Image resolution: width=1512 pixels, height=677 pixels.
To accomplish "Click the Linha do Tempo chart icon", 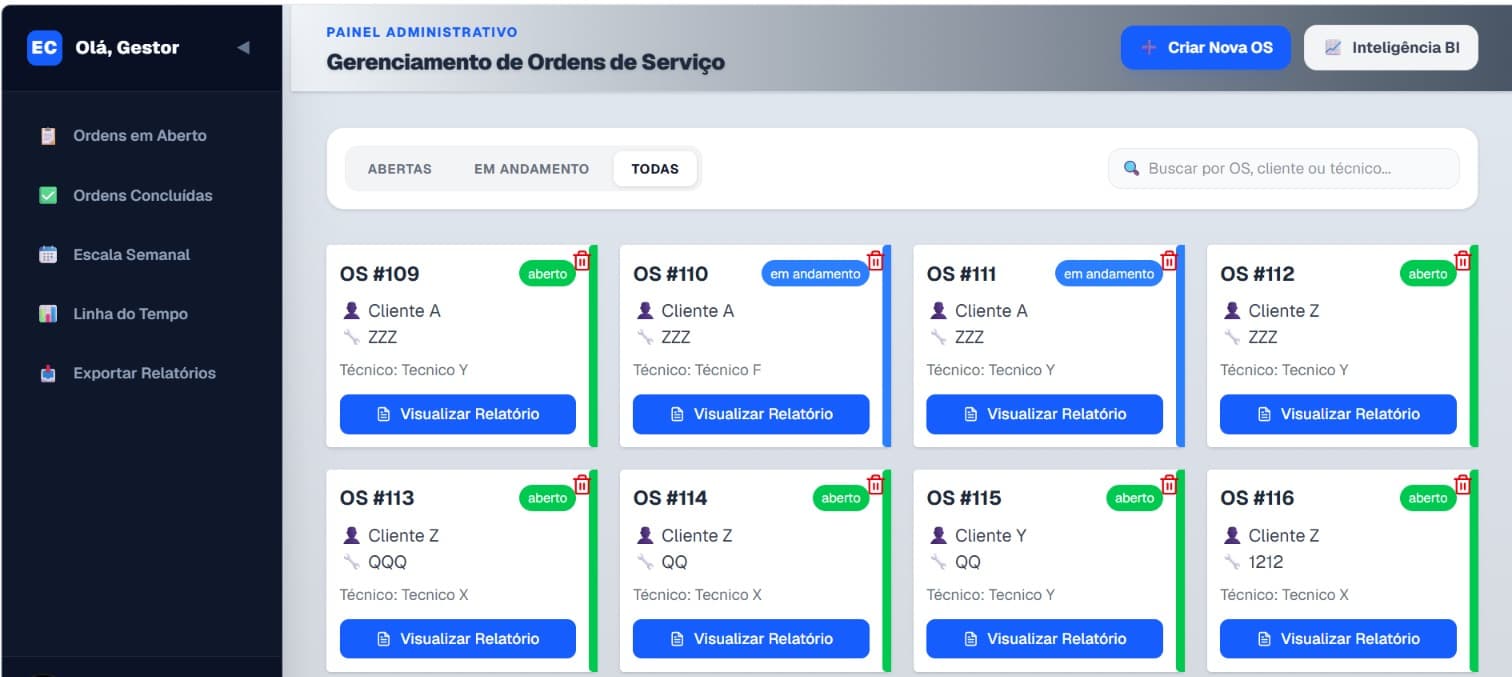I will [48, 314].
